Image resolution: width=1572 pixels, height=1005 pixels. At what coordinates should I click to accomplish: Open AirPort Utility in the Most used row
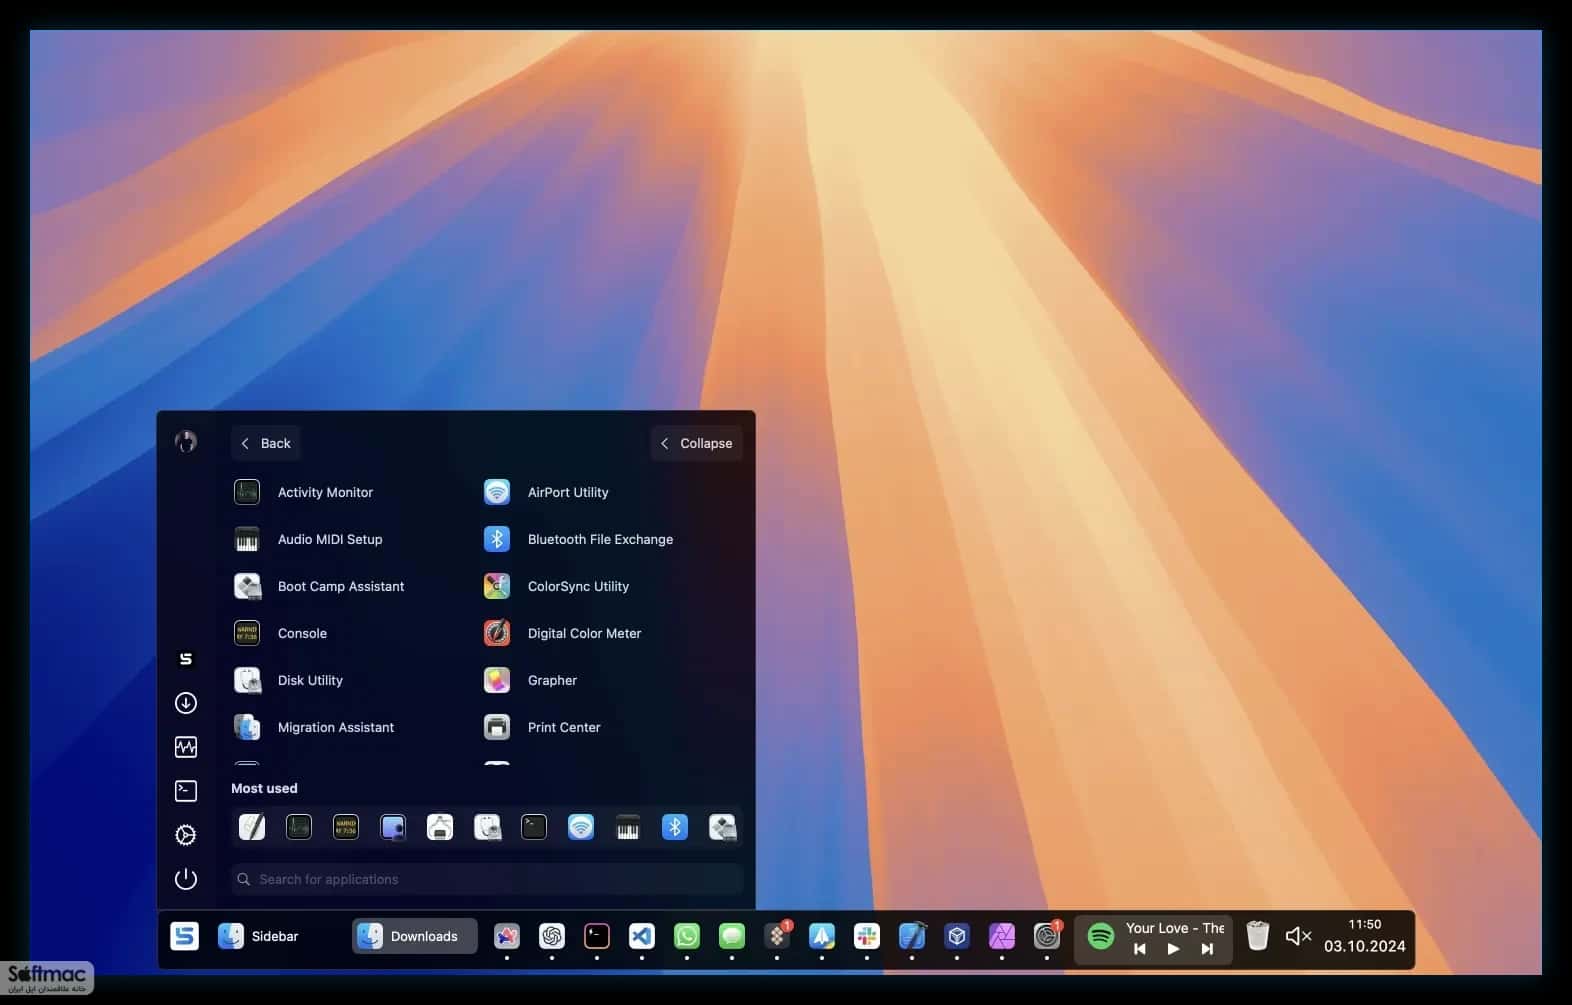pos(581,827)
